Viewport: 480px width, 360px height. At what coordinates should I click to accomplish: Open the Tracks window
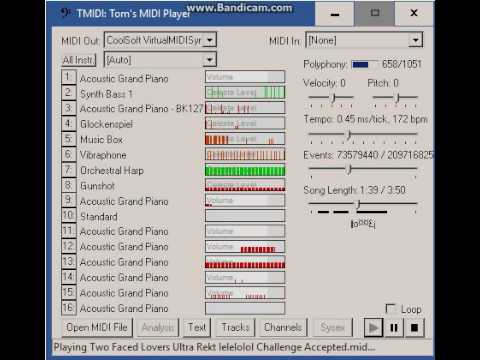click(x=235, y=328)
